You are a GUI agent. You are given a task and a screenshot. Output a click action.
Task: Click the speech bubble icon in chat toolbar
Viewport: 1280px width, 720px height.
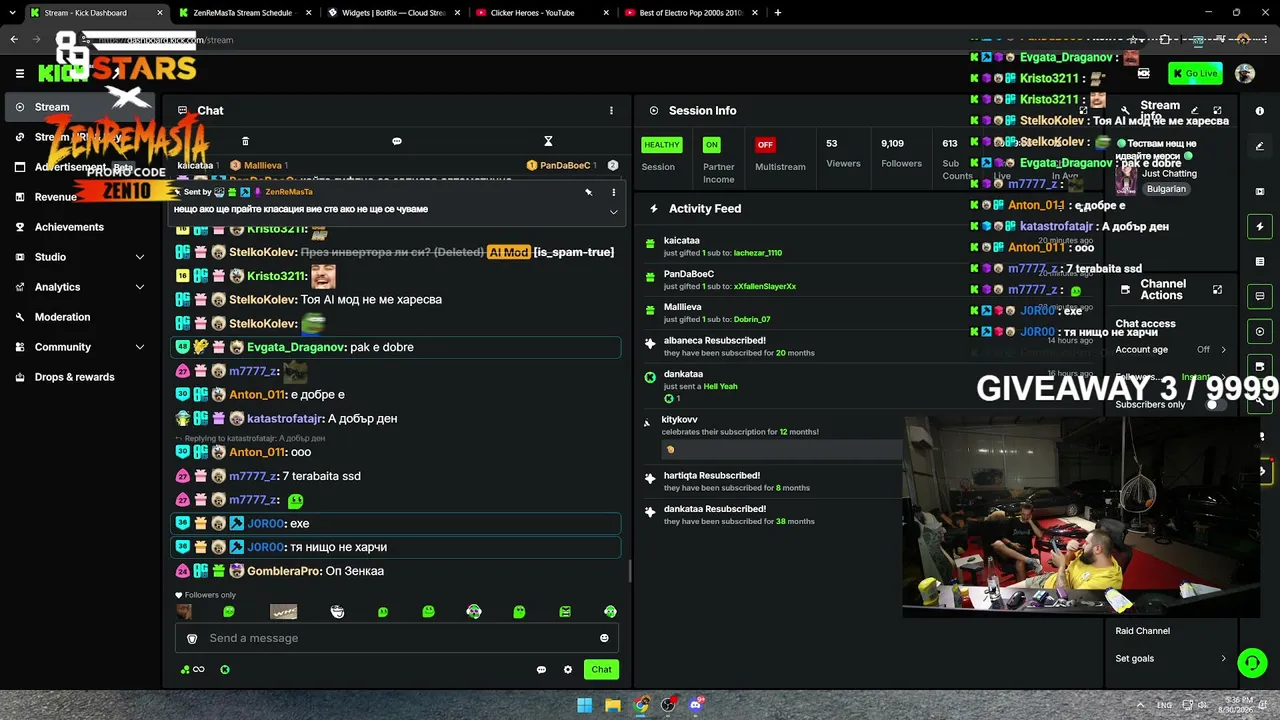[397, 141]
